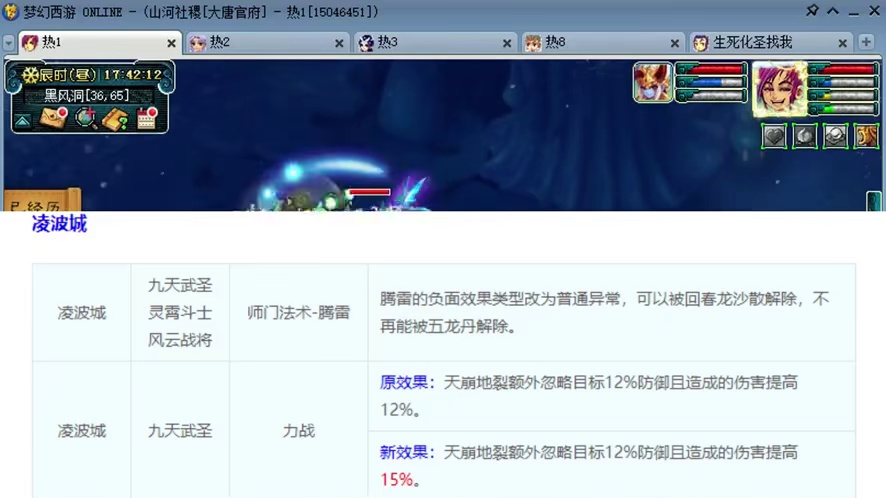Open the tab list dropdown arrow
The width and height of the screenshot is (886, 498).
8,43
